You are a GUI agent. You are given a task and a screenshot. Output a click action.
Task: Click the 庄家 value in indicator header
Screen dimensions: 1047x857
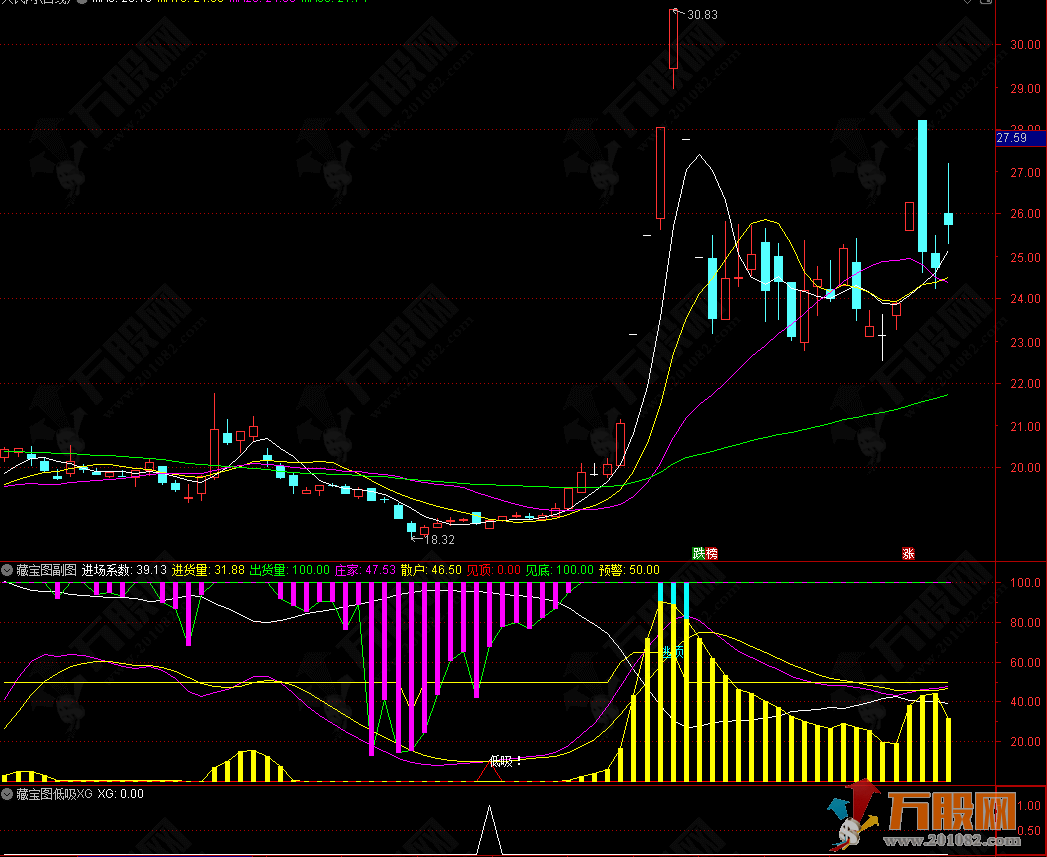click(364, 570)
